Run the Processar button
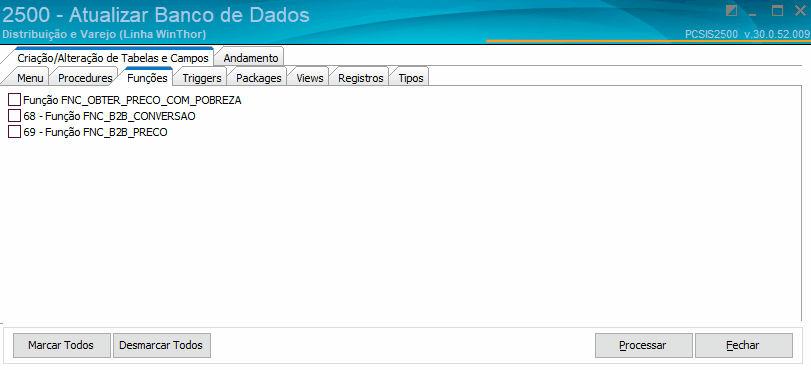 (643, 345)
